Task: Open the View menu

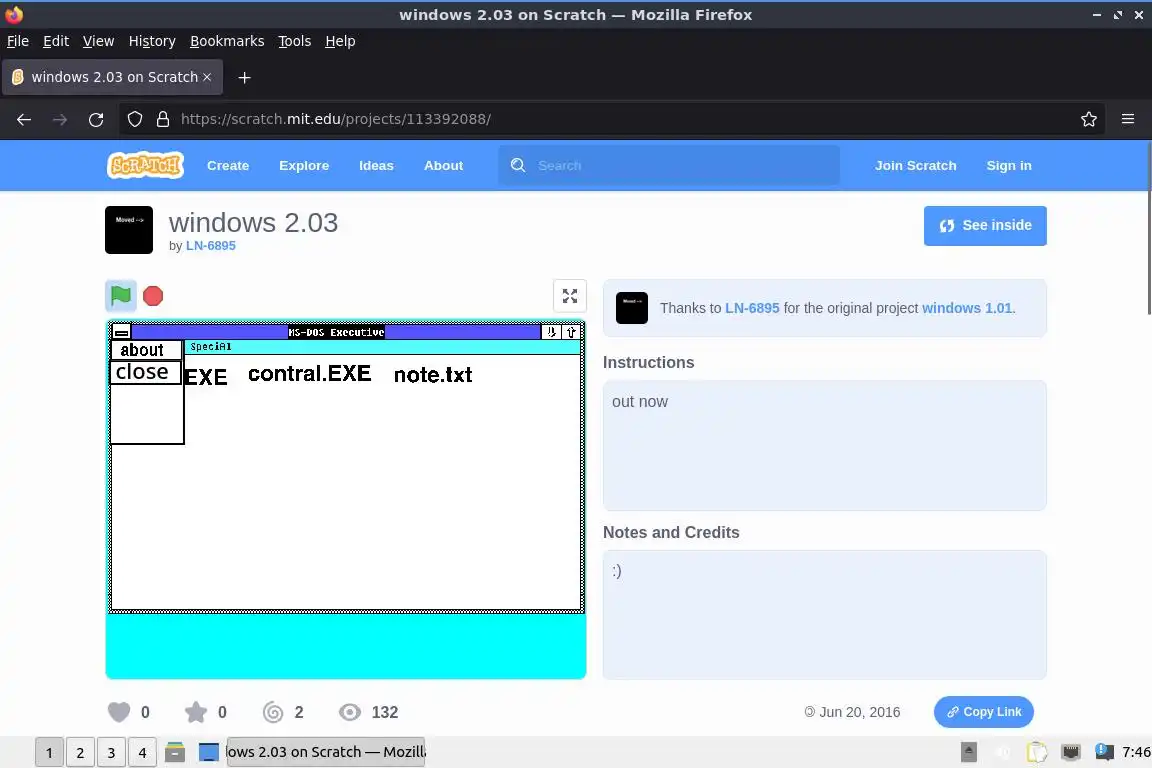Action: tap(98, 41)
